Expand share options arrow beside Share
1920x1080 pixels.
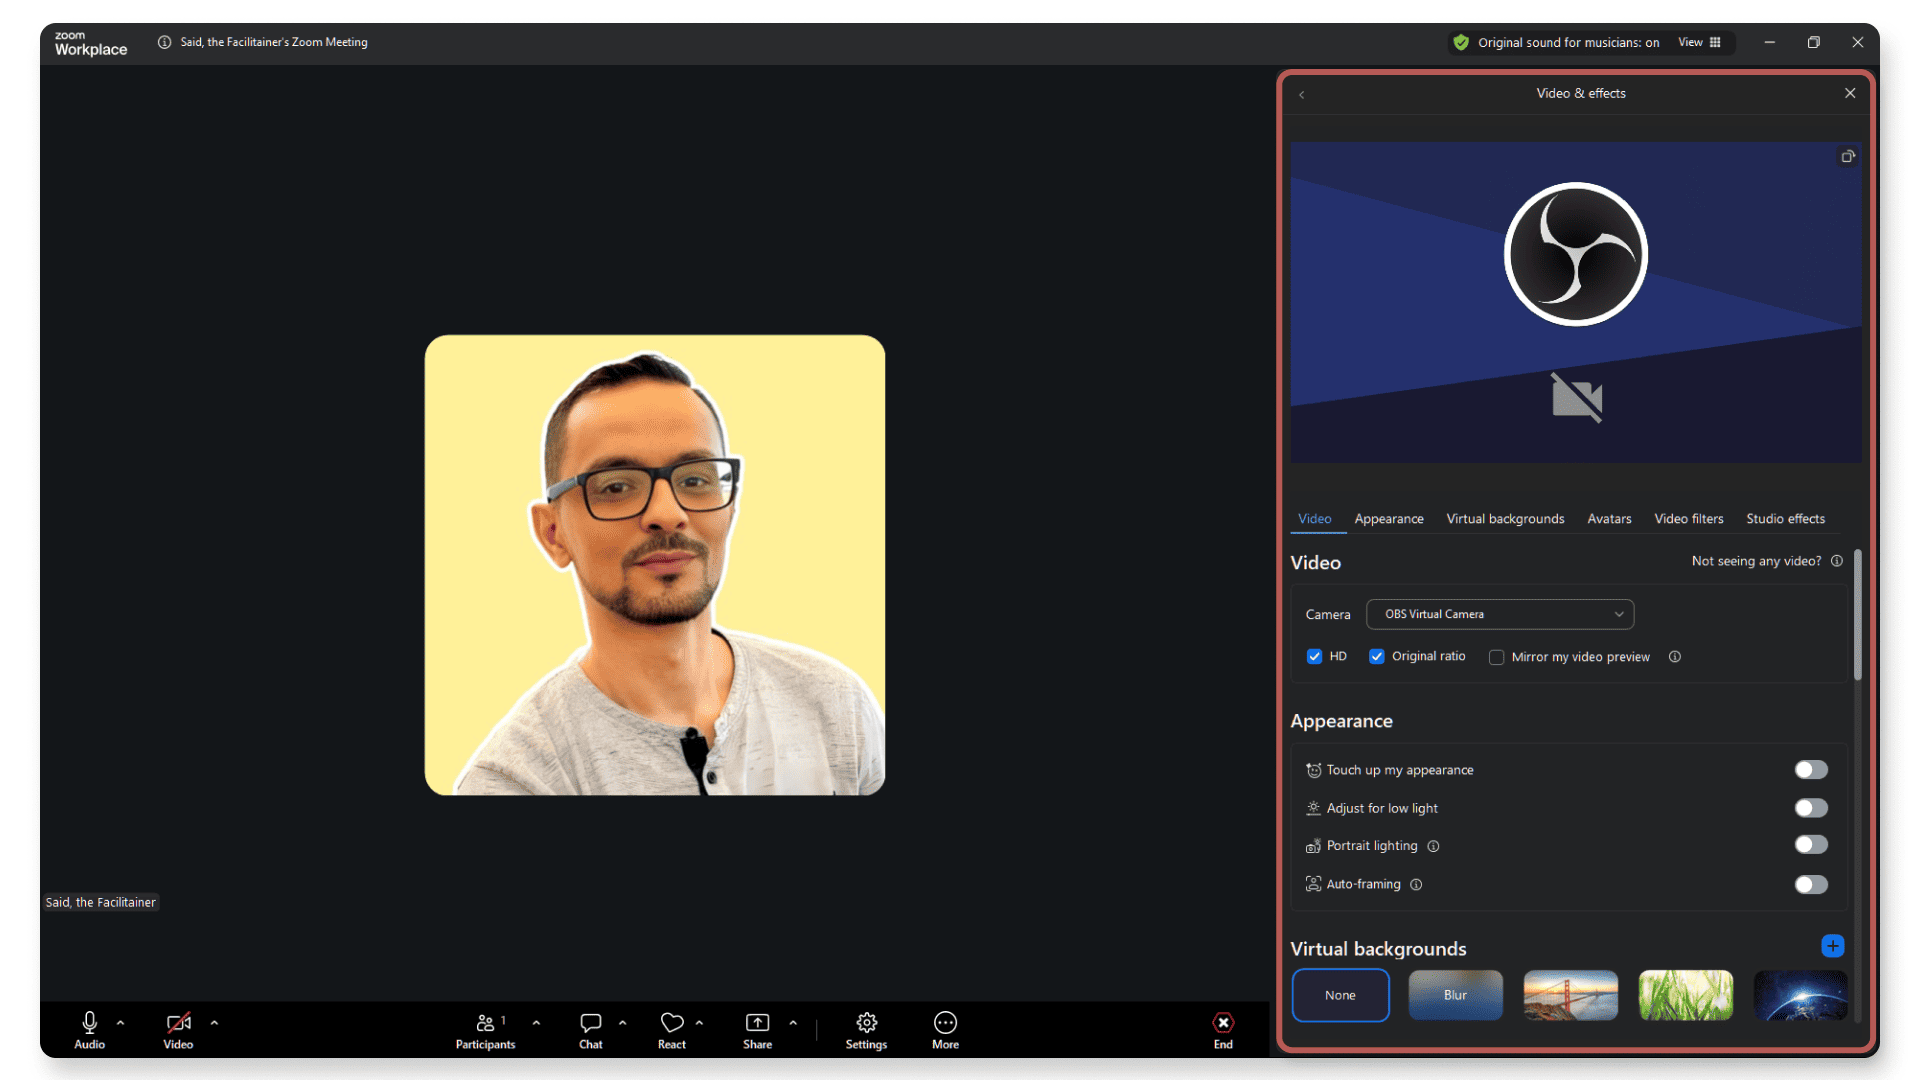pyautogui.click(x=793, y=1023)
